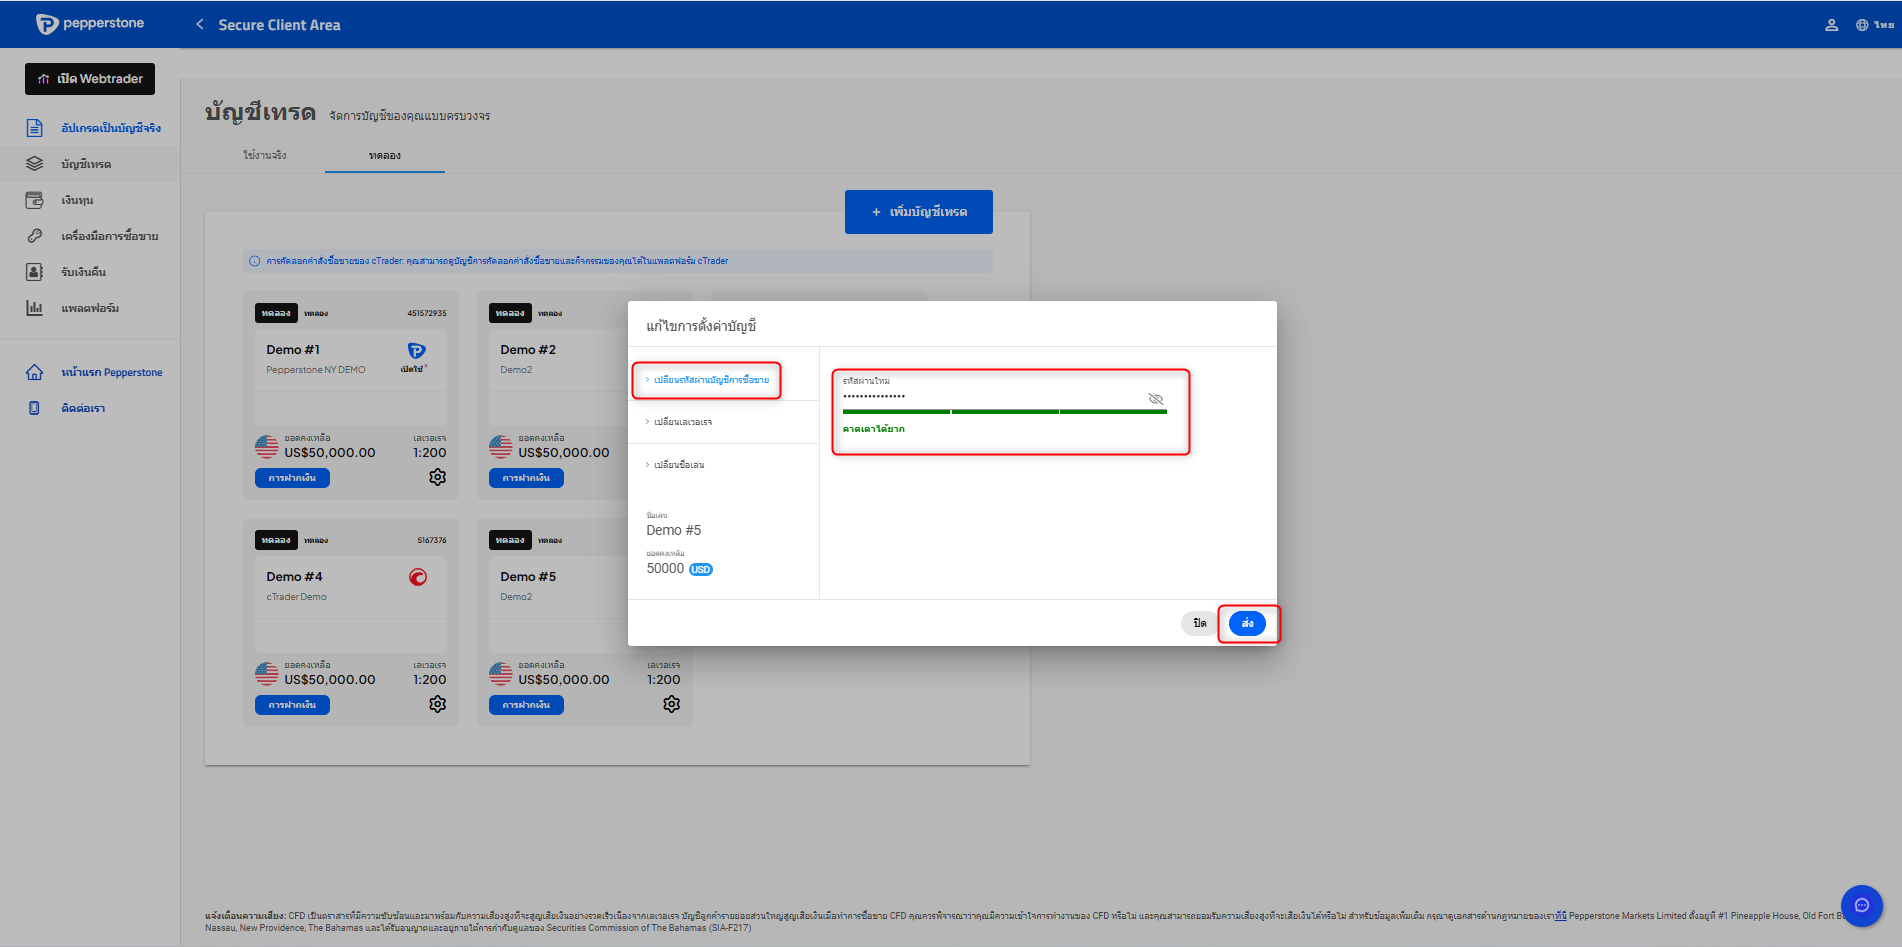Open language selector globe icon
This screenshot has width=1902, height=947.
point(1862,25)
